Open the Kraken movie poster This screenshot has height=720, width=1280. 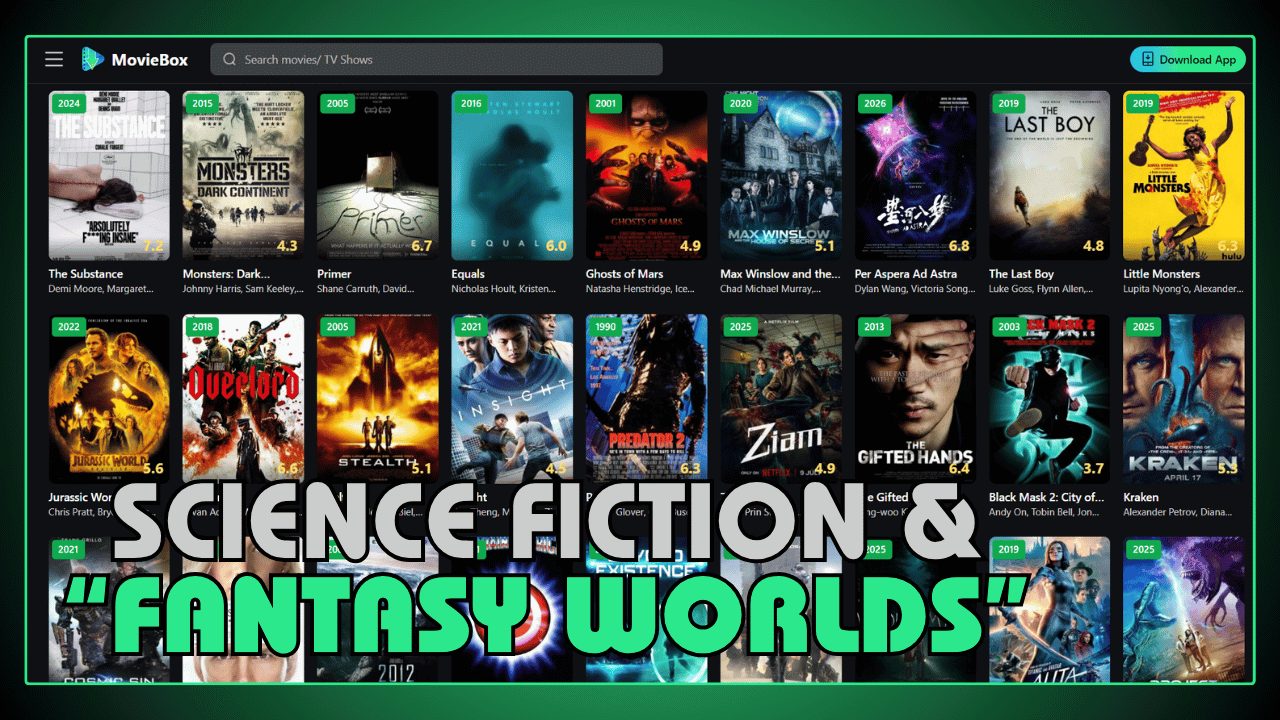coord(1184,398)
